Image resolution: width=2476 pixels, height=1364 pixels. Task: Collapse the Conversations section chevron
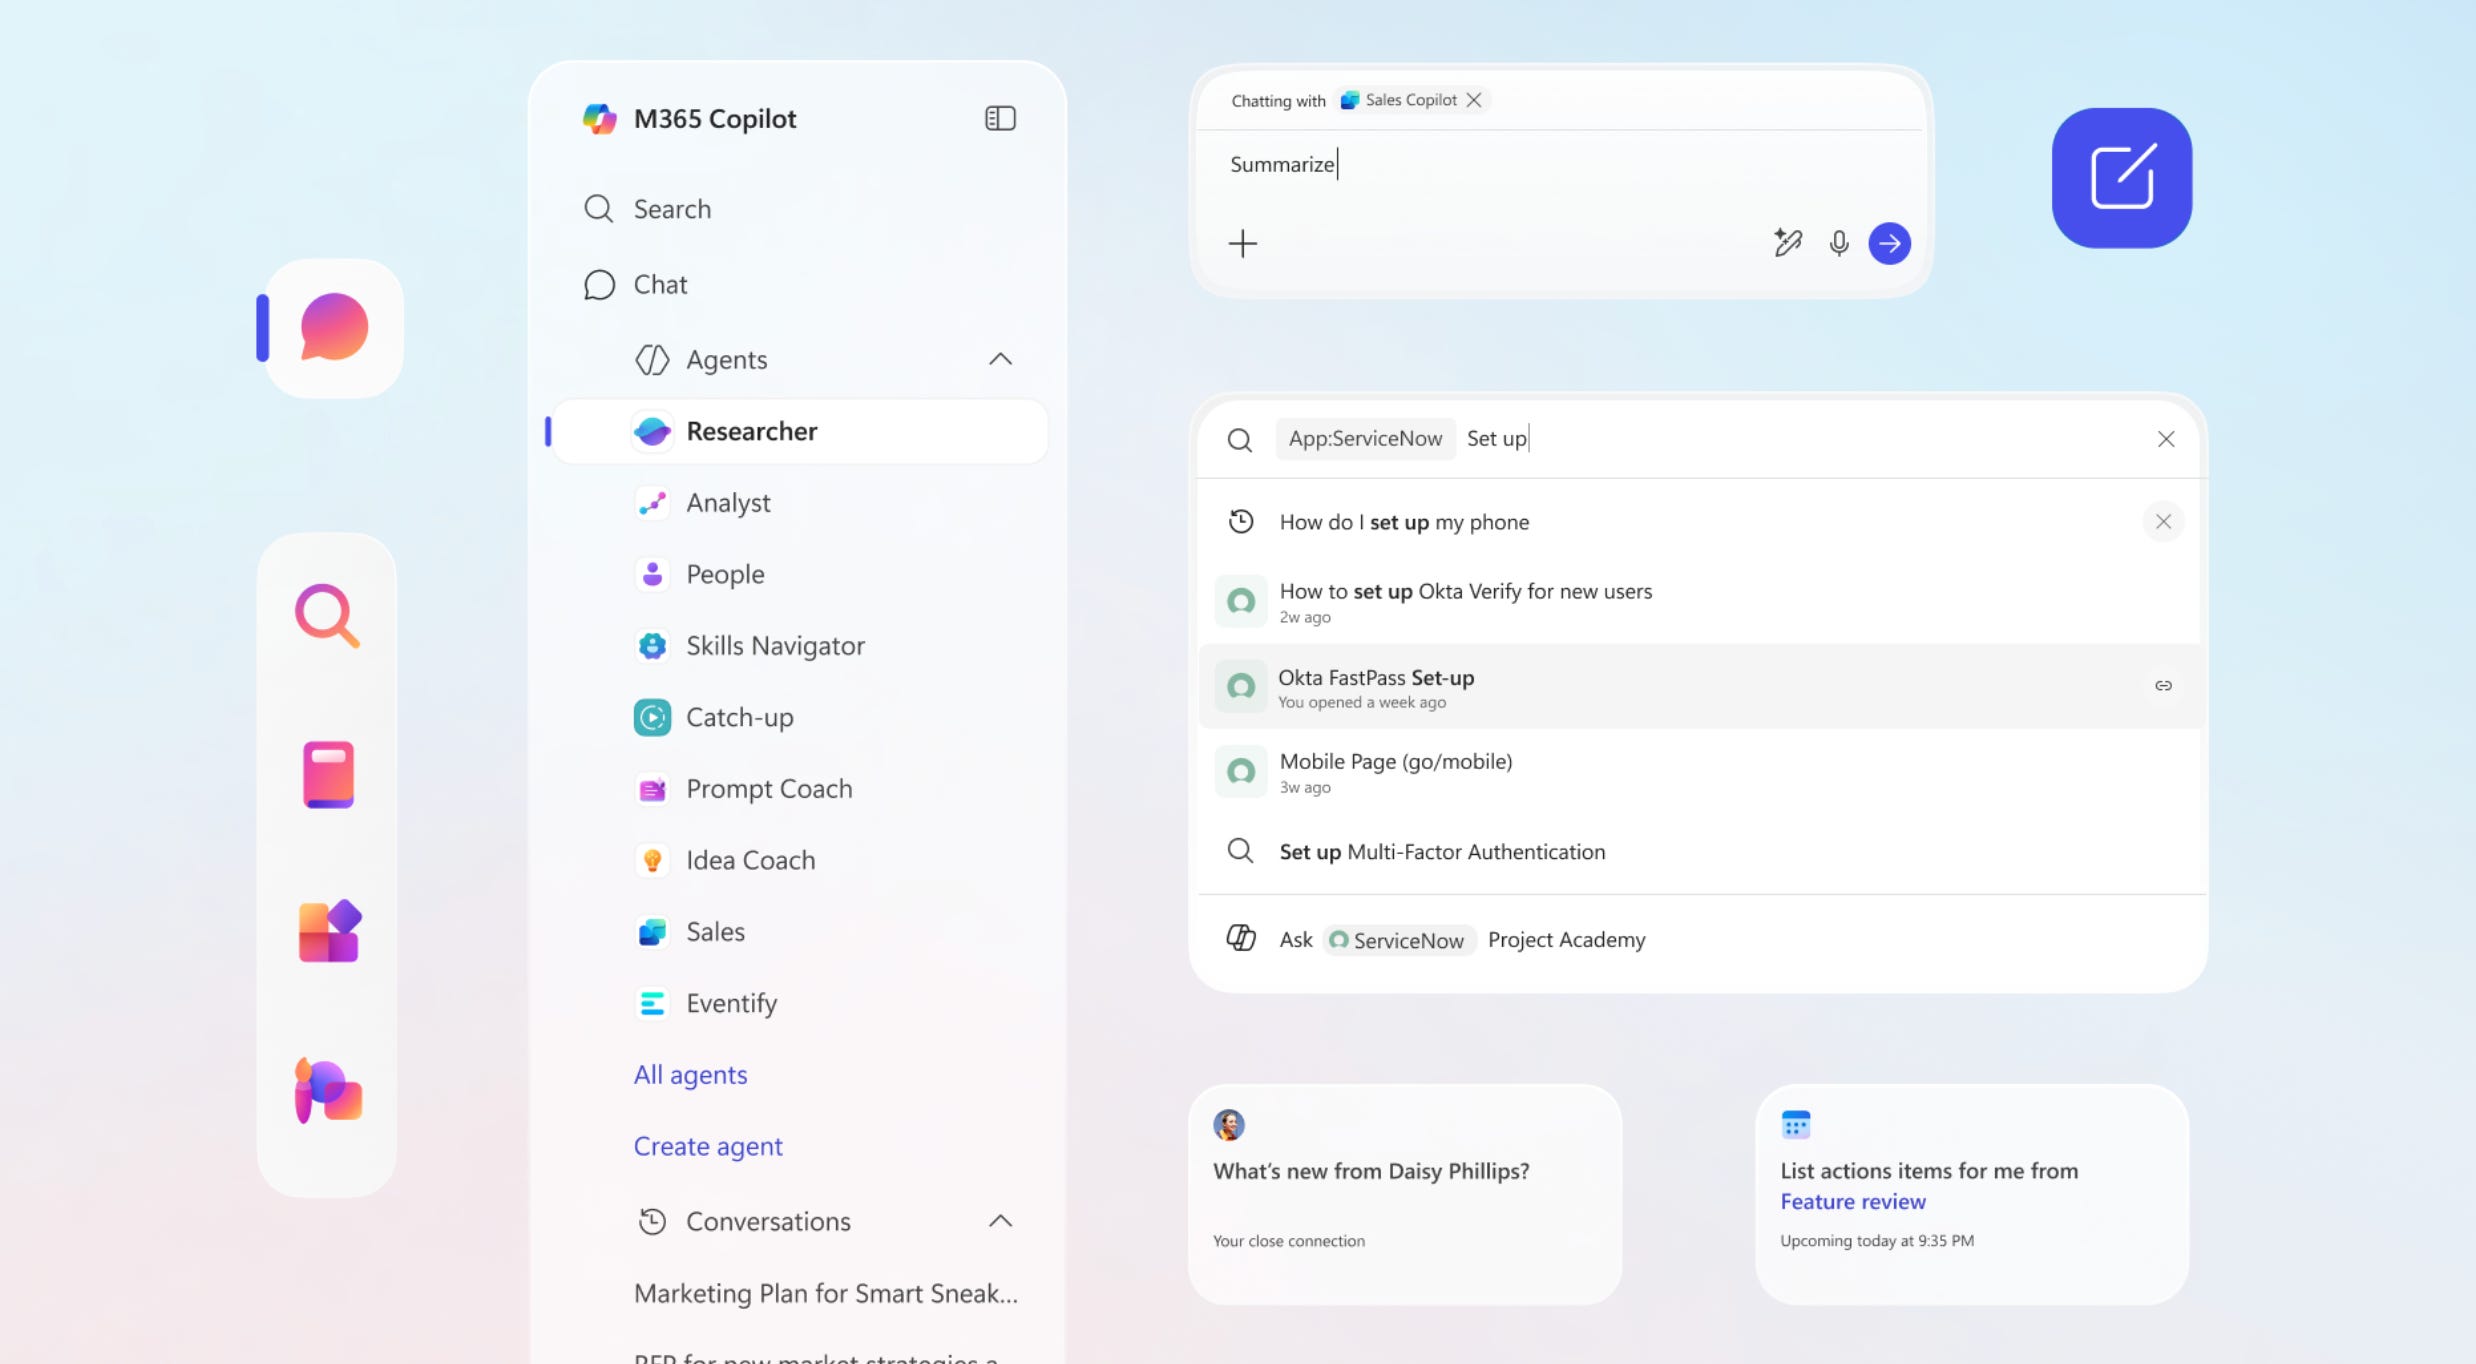1000,1221
